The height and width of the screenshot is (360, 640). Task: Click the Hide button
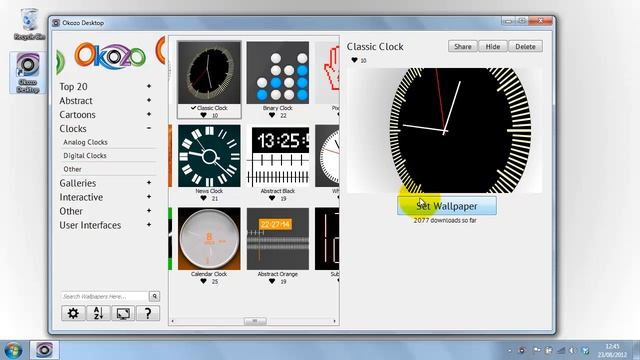click(x=493, y=47)
